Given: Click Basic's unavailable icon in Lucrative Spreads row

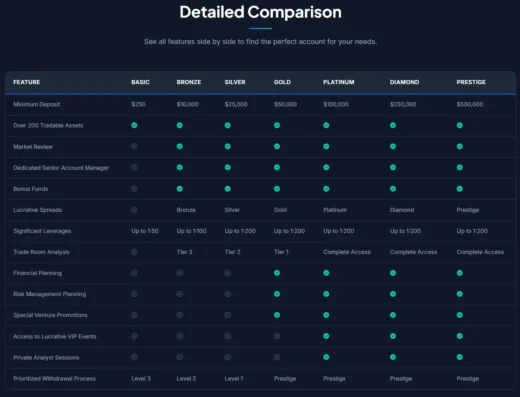Looking at the screenshot, I should (134, 210).
